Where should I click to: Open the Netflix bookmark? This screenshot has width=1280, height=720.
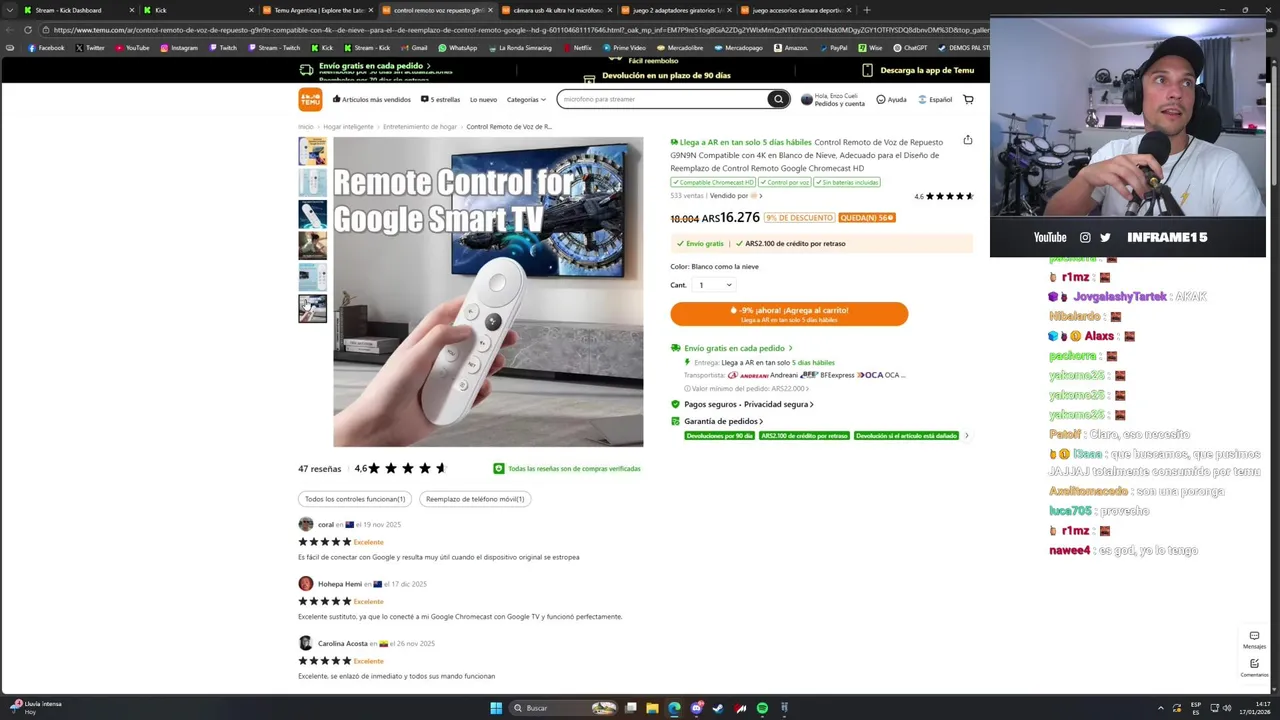tap(577, 47)
